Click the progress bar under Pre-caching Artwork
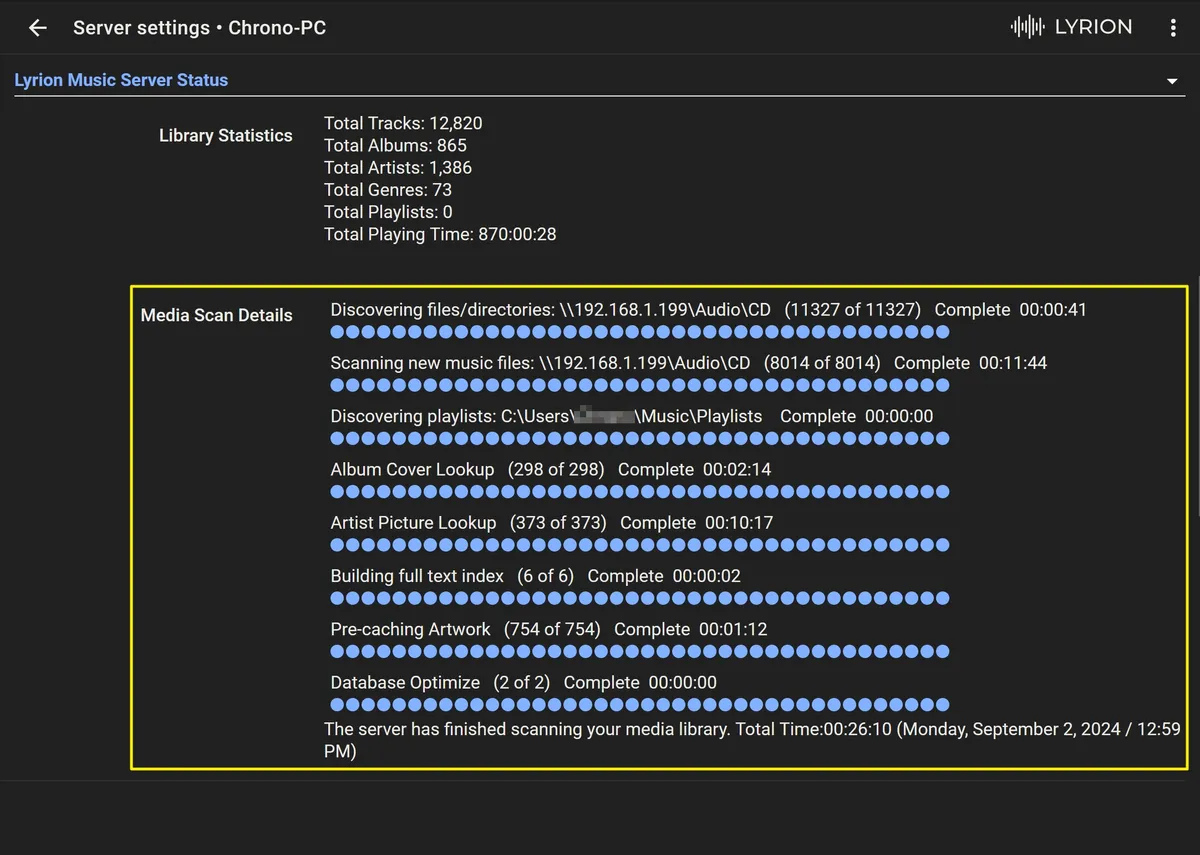This screenshot has width=1200, height=855. [x=640, y=652]
